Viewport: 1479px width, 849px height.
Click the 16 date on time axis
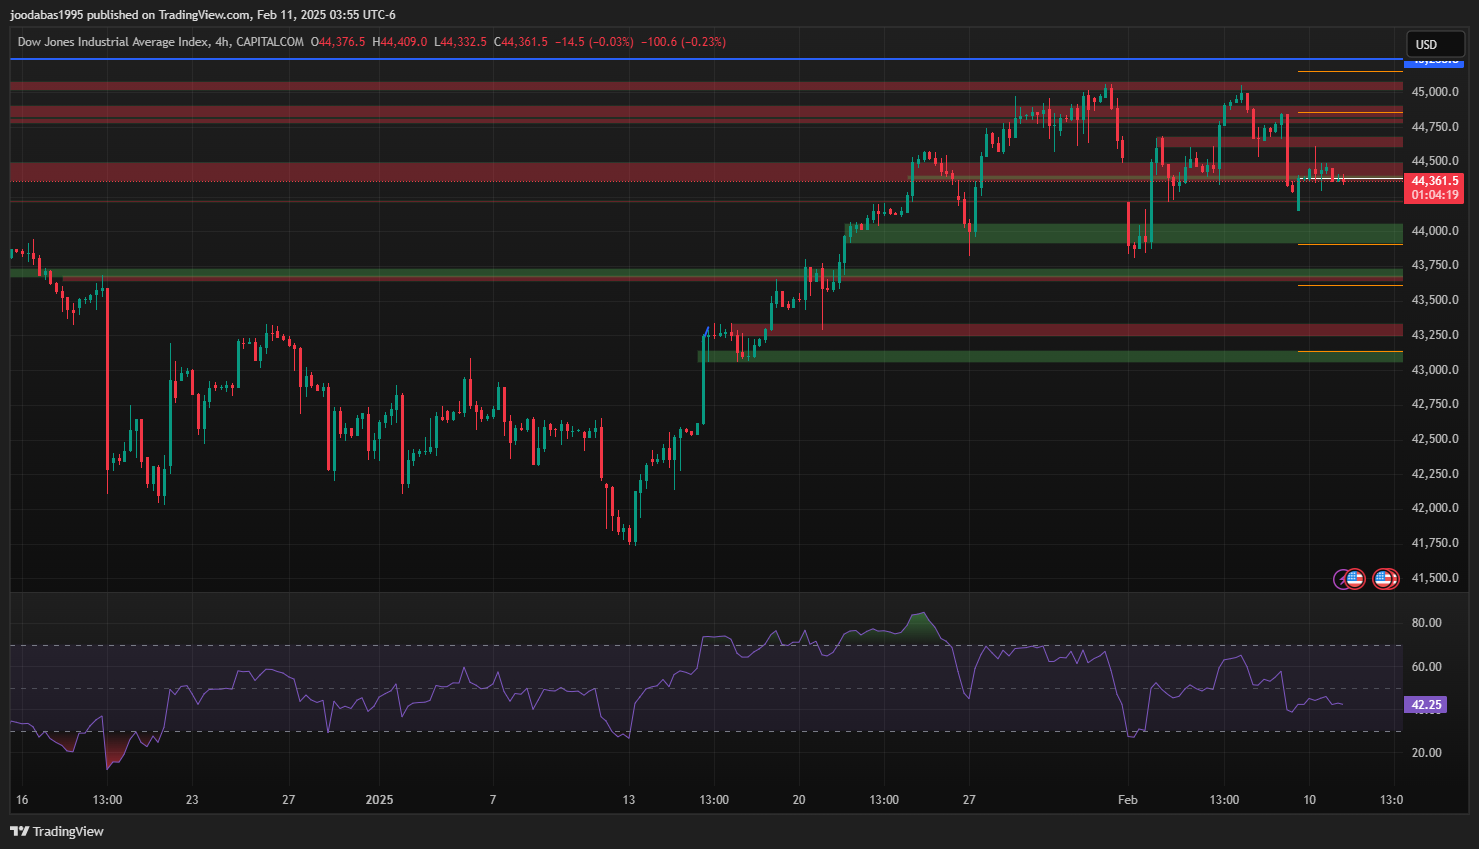(x=22, y=800)
